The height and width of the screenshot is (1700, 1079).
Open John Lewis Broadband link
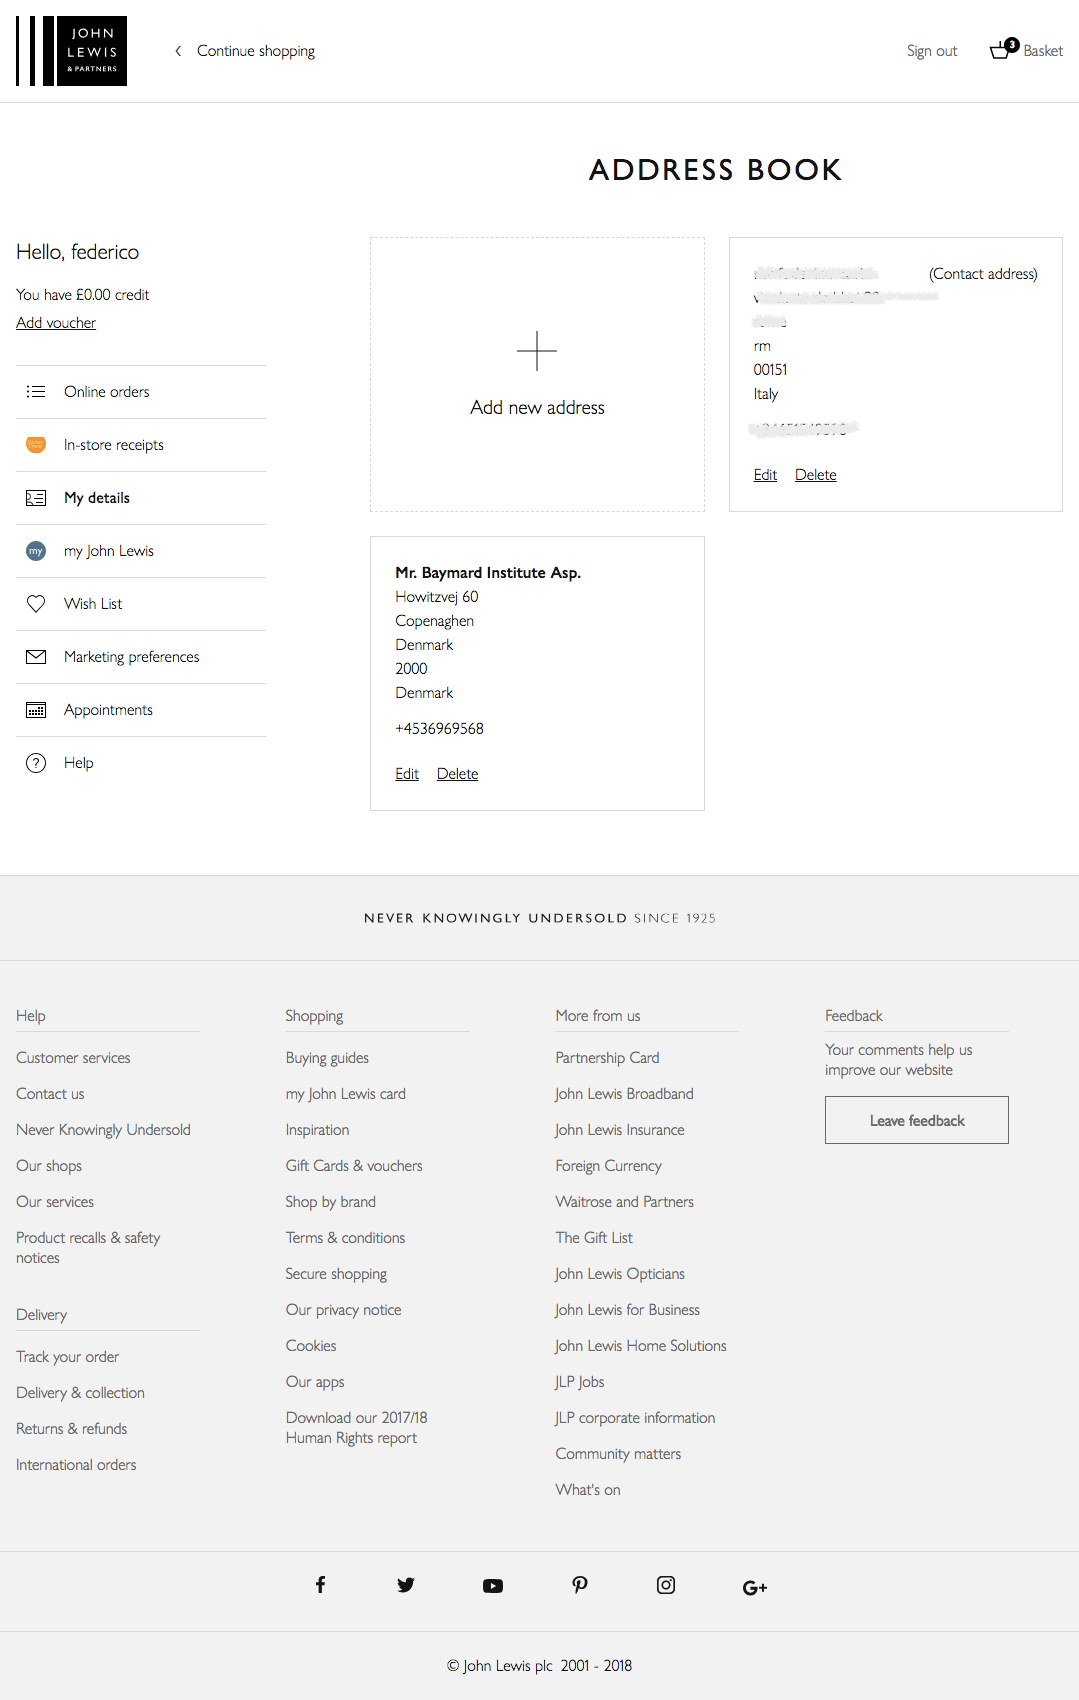[x=624, y=1094]
